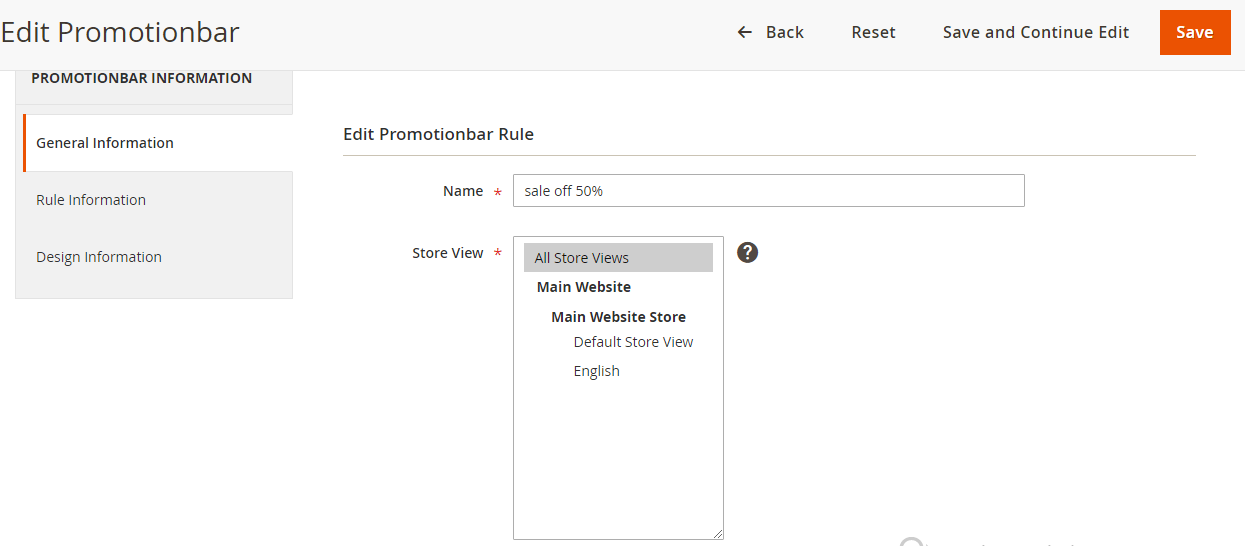Click the Edit Promotionbar page title
Screen dimensions: 1245x546
click(120, 32)
